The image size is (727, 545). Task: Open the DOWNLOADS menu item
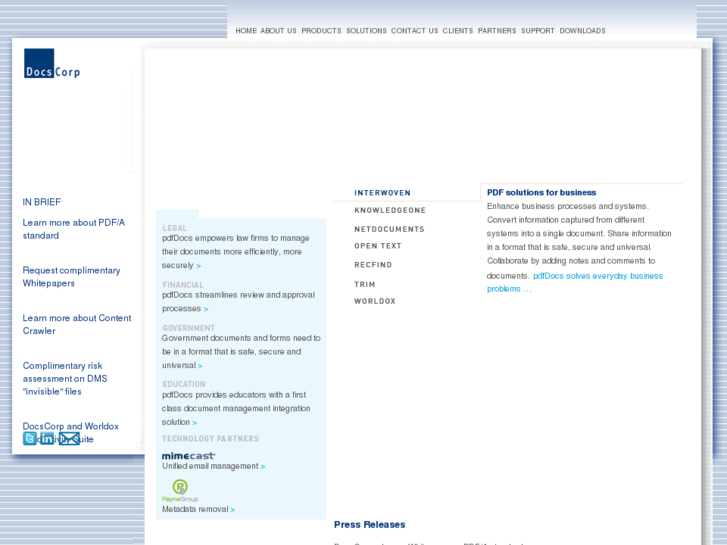click(x=582, y=31)
